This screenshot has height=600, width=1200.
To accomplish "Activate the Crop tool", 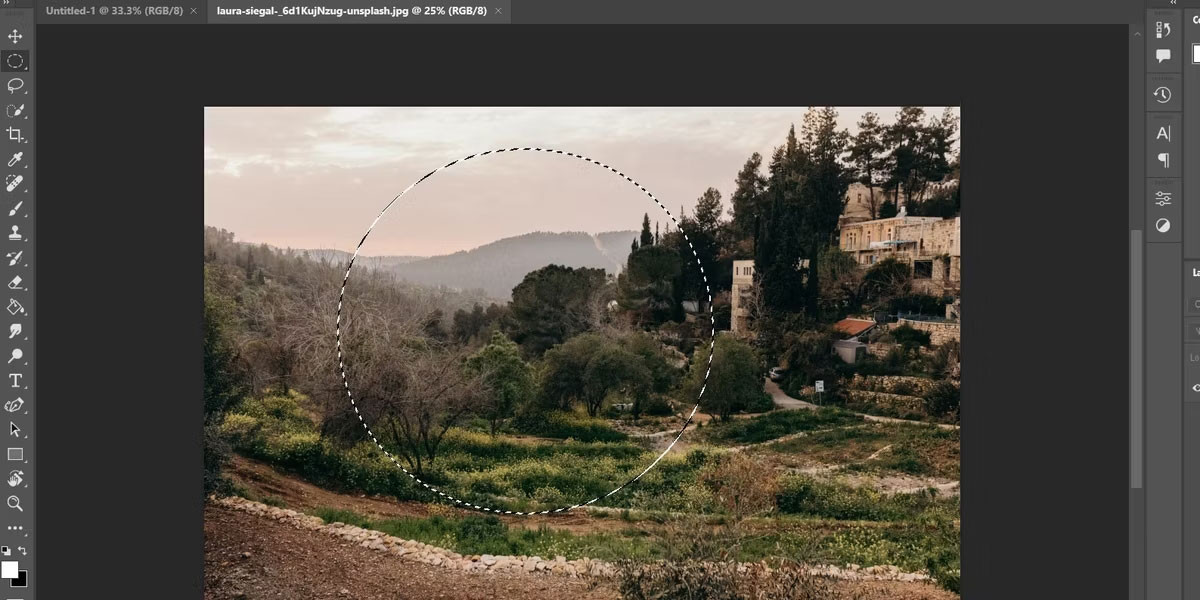I will pos(15,135).
